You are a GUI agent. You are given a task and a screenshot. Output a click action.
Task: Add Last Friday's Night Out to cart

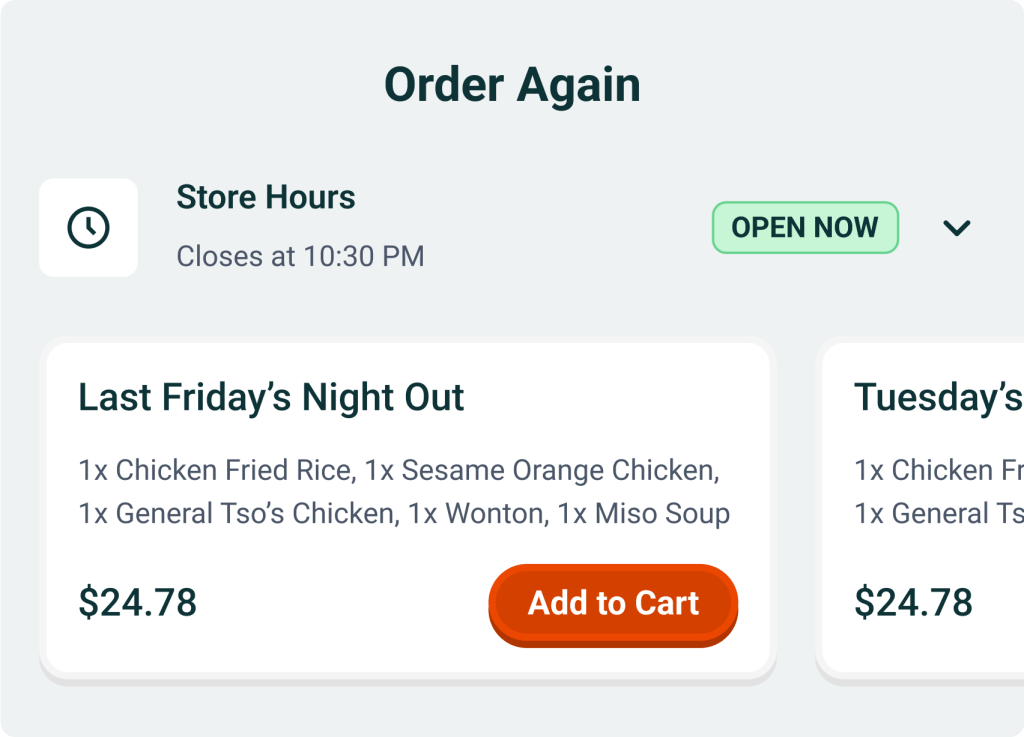[x=613, y=604]
